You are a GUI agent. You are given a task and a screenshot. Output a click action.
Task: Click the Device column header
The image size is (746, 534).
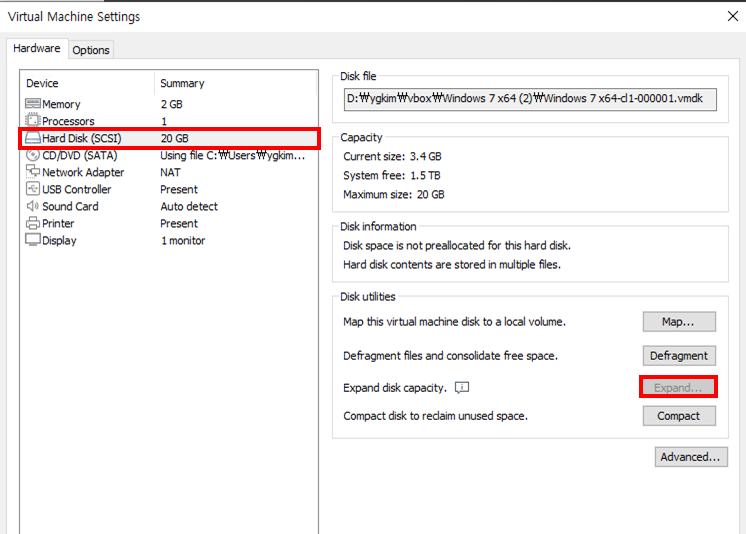click(x=42, y=83)
